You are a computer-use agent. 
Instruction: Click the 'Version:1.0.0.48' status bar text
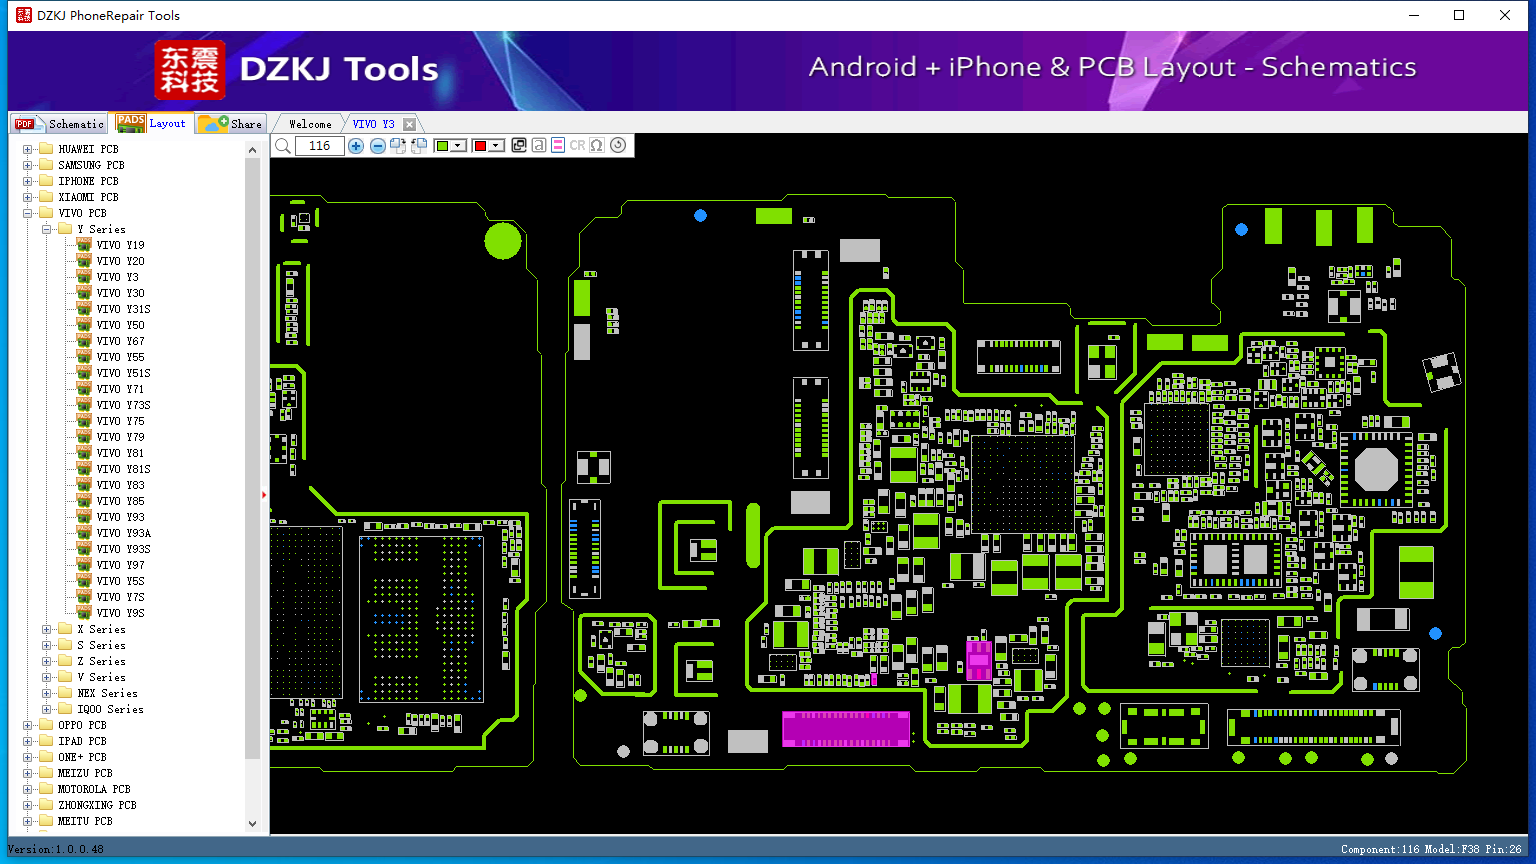point(56,849)
